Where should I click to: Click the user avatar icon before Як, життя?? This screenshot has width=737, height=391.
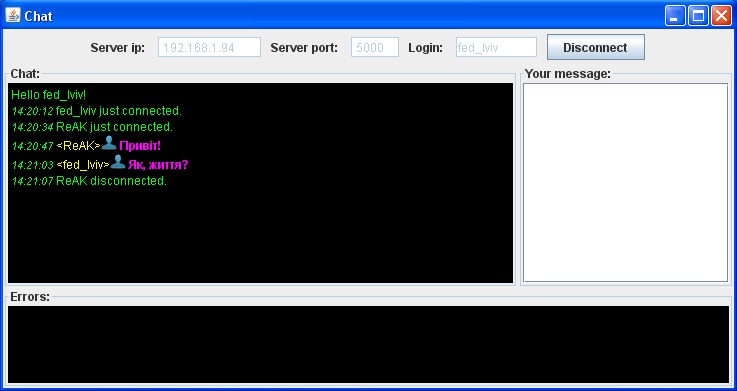coord(118,162)
